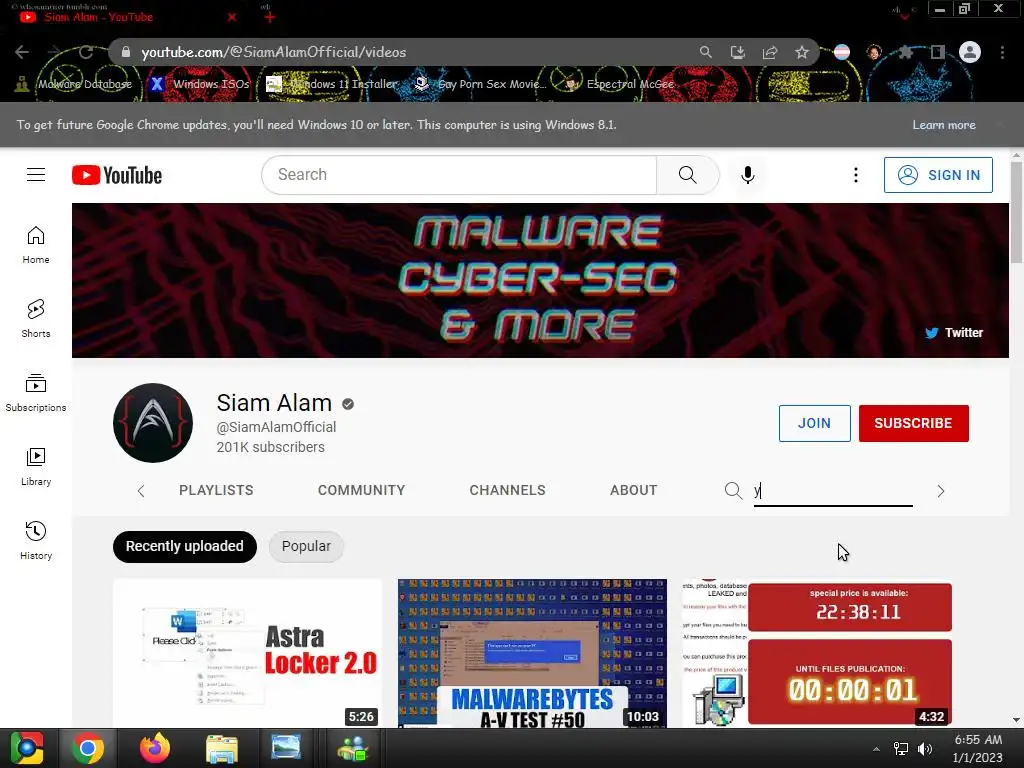This screenshot has width=1024, height=768.
Task: Open Firefox from the taskbar
Action: click(x=155, y=748)
